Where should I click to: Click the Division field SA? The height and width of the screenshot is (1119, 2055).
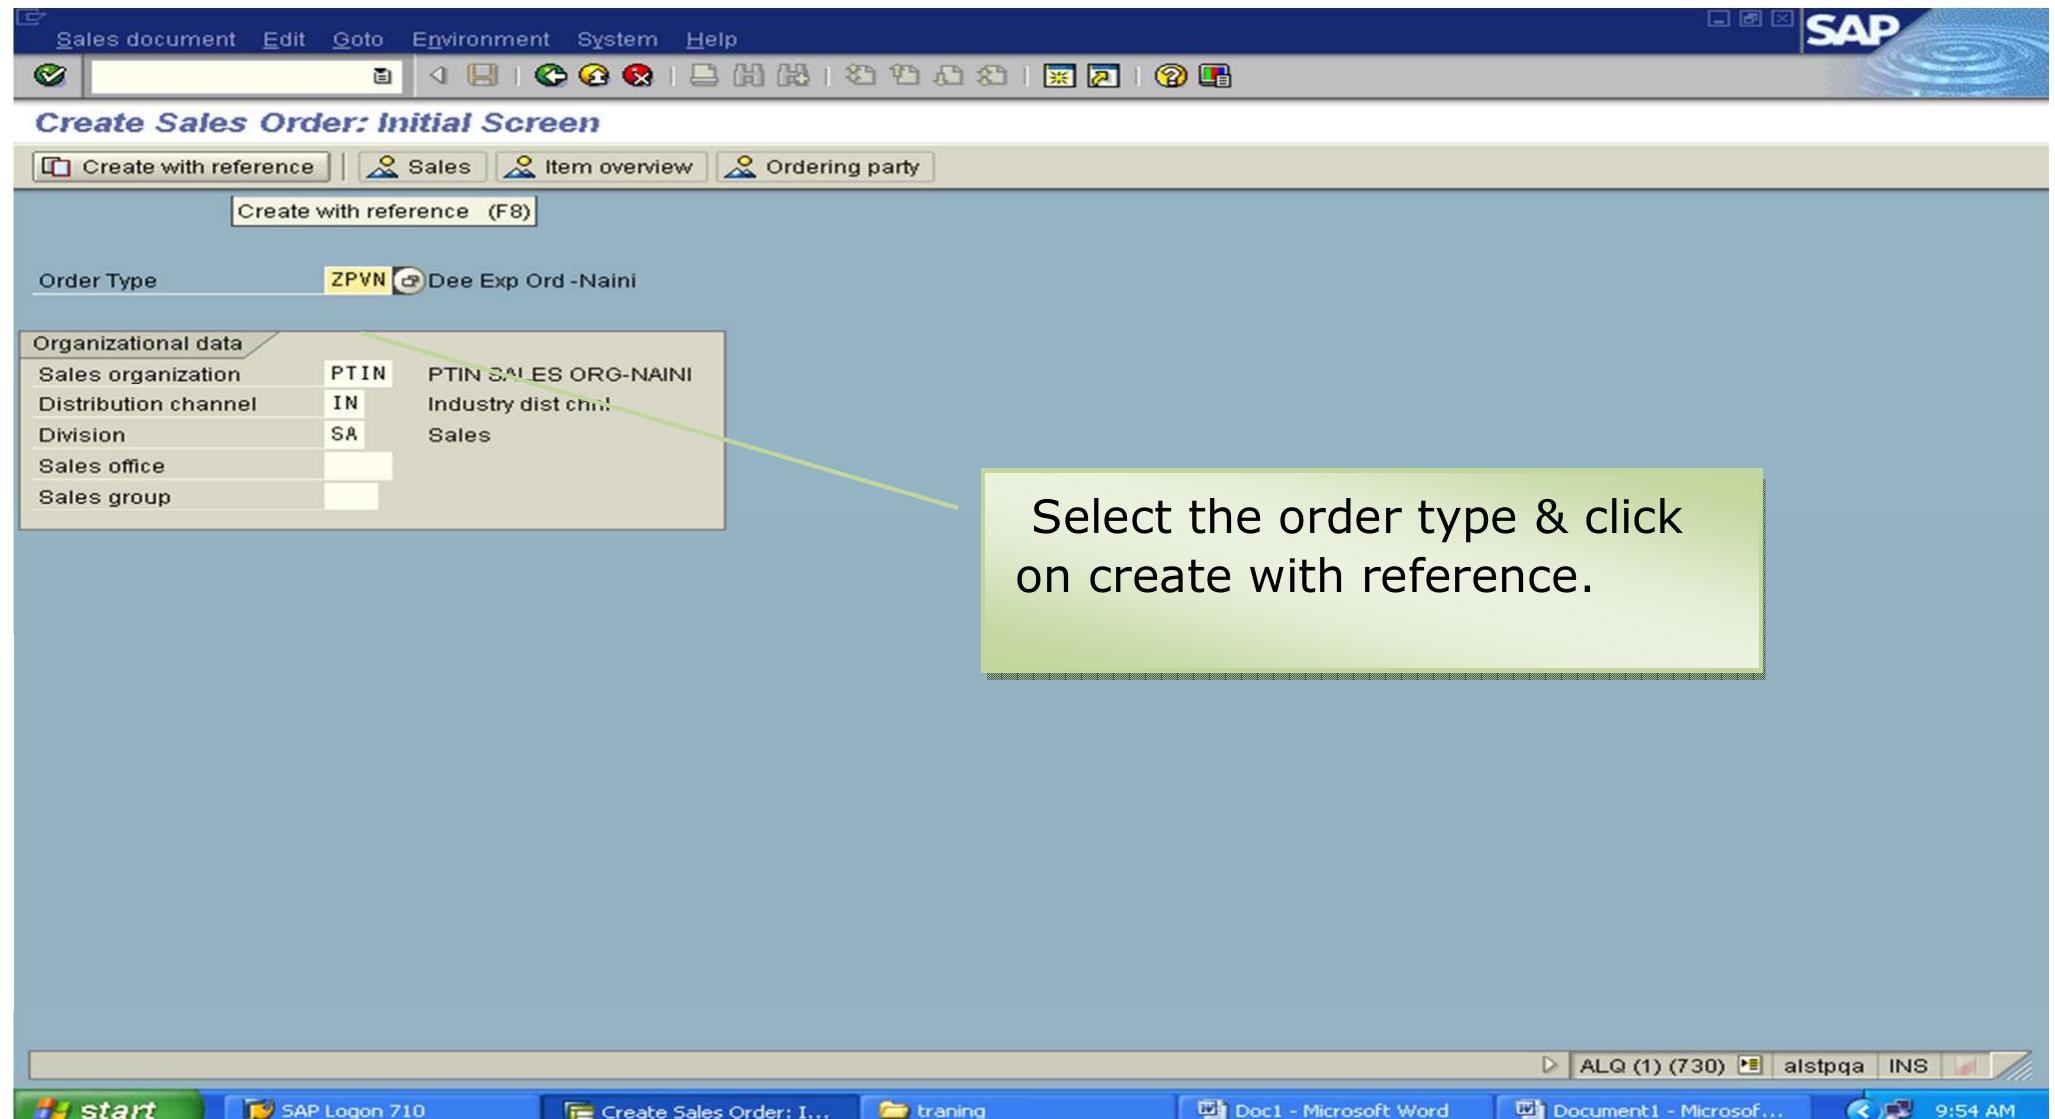[x=344, y=435]
